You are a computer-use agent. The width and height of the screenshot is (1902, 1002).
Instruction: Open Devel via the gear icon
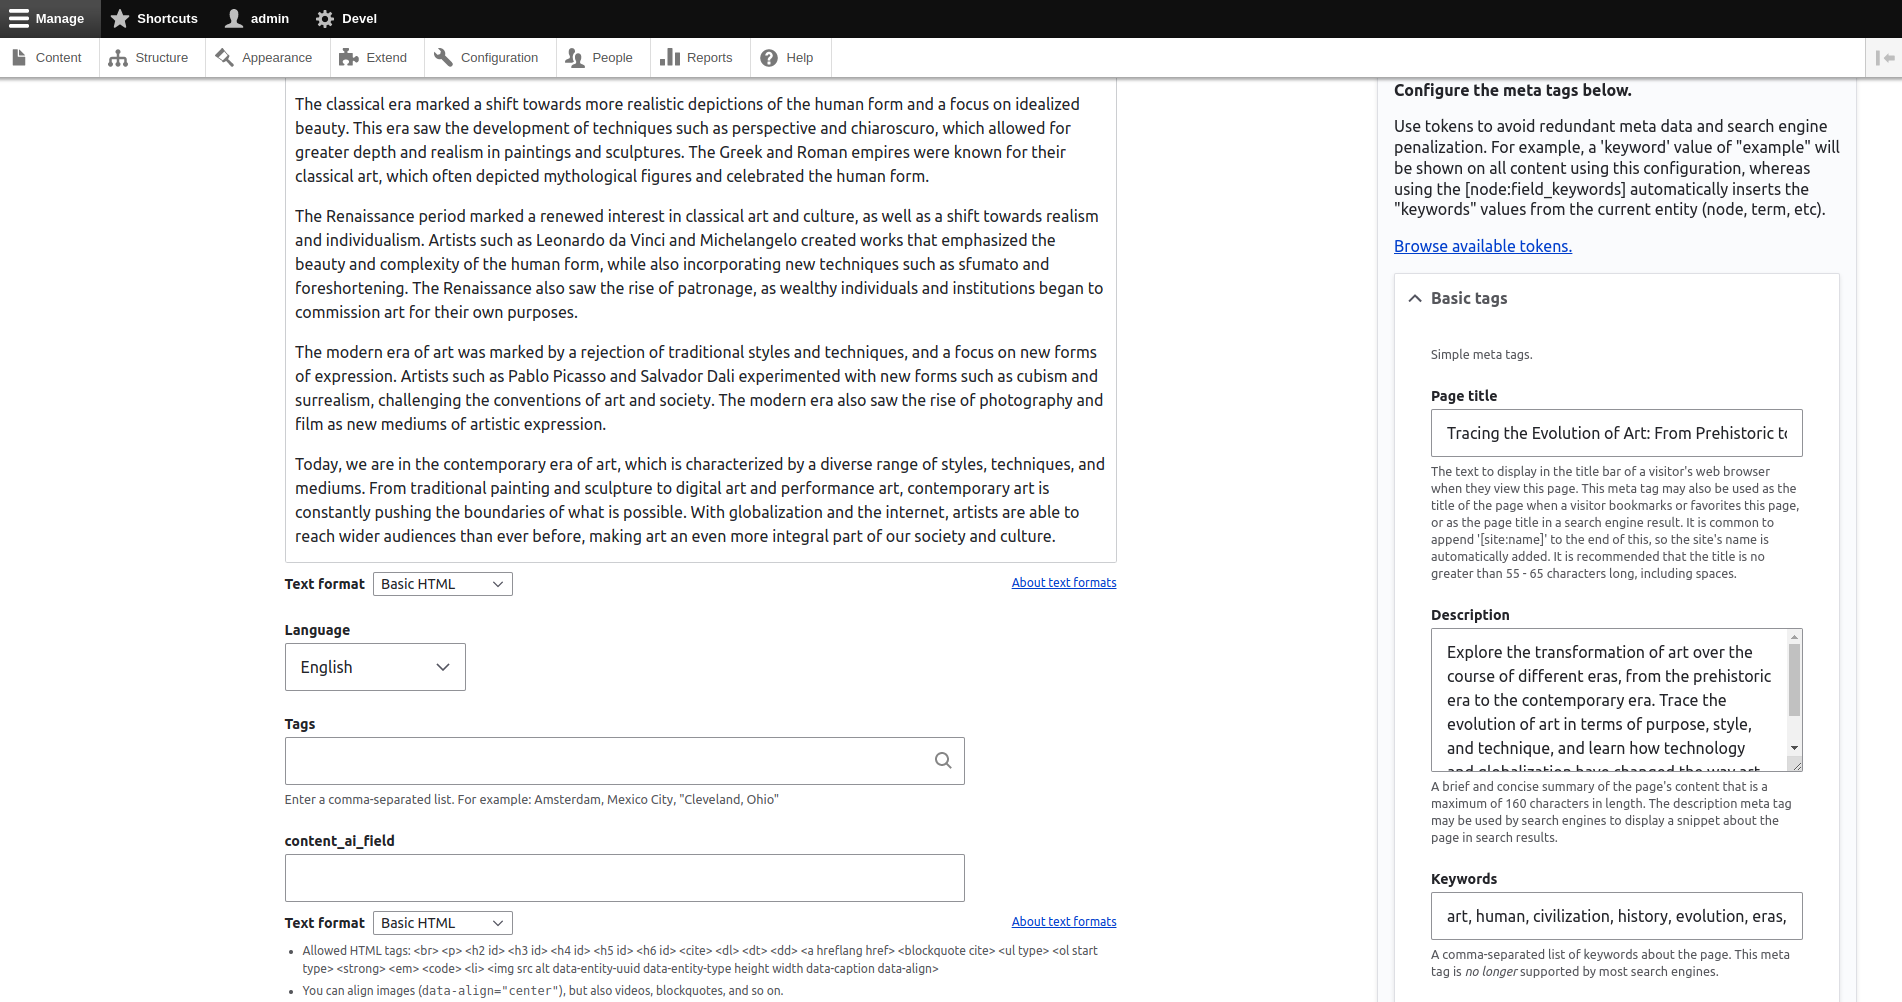click(323, 18)
